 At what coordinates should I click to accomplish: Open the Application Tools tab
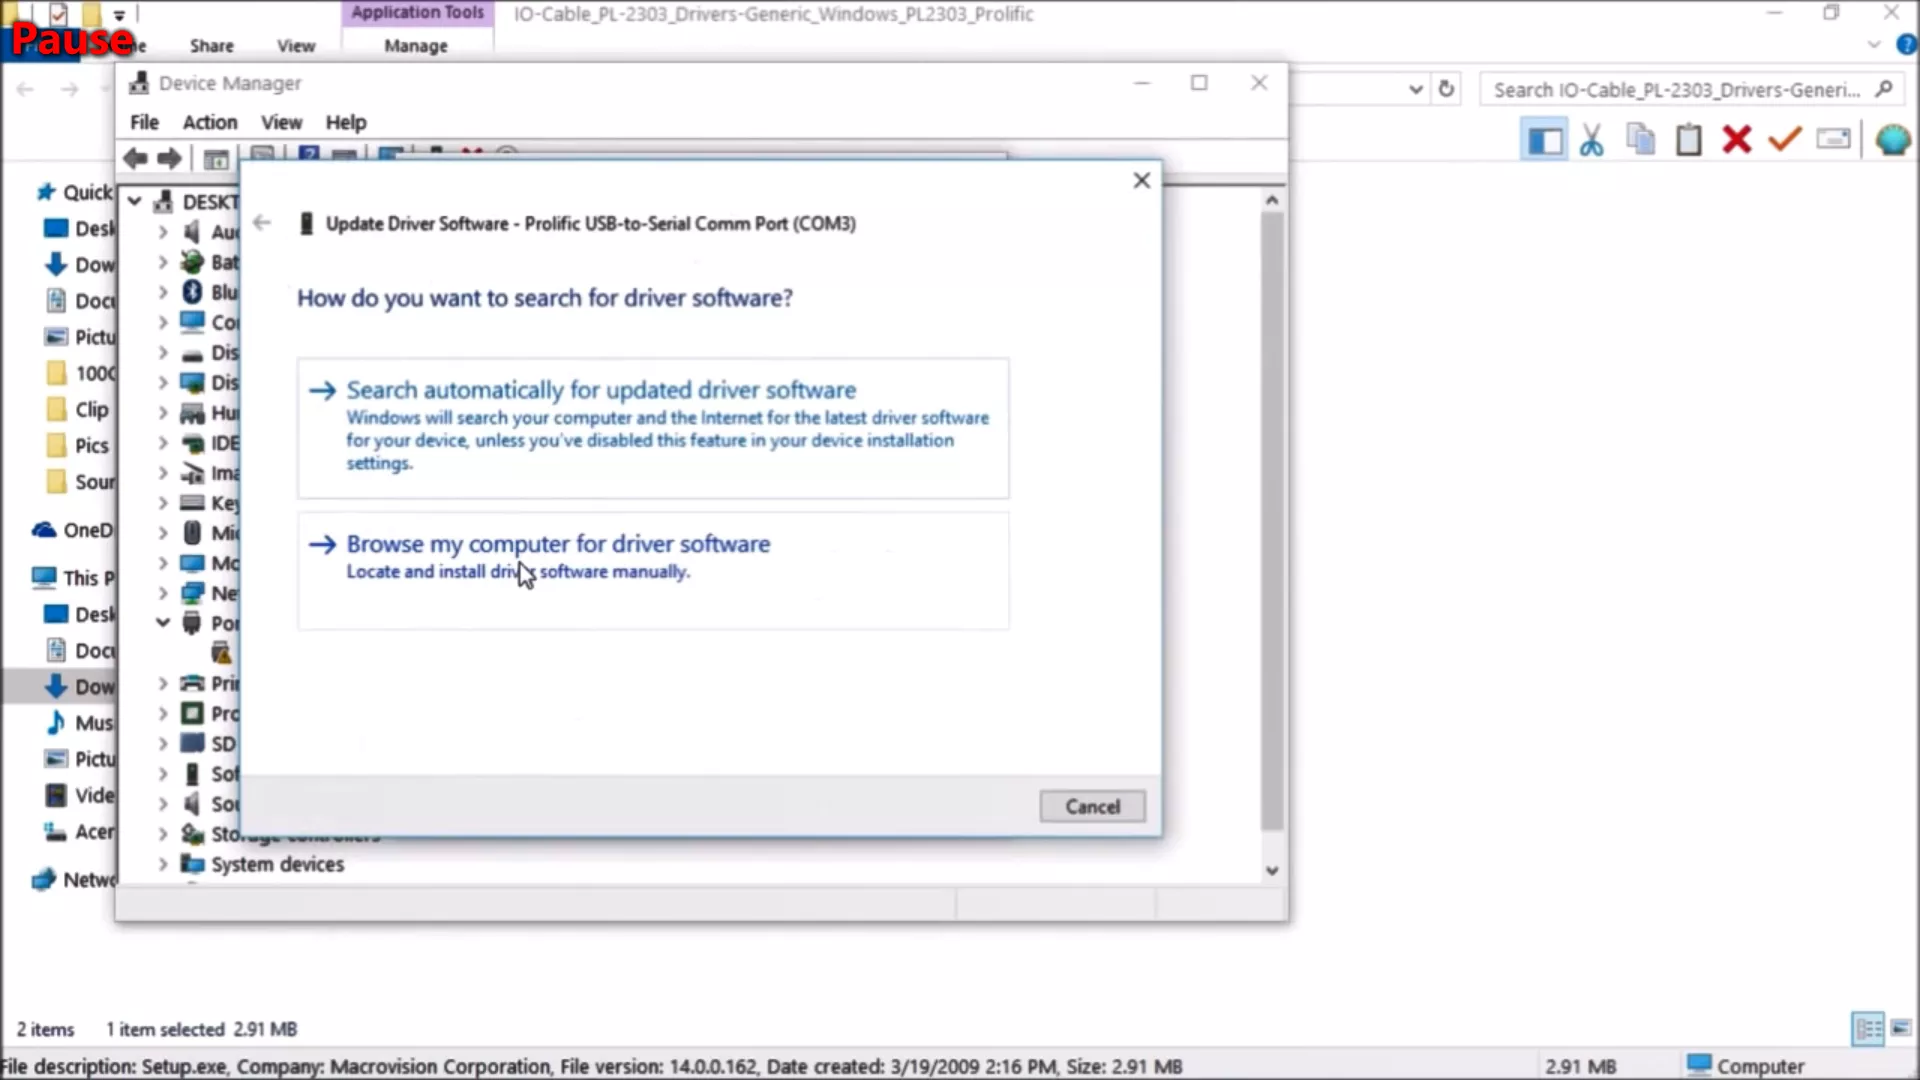(417, 13)
